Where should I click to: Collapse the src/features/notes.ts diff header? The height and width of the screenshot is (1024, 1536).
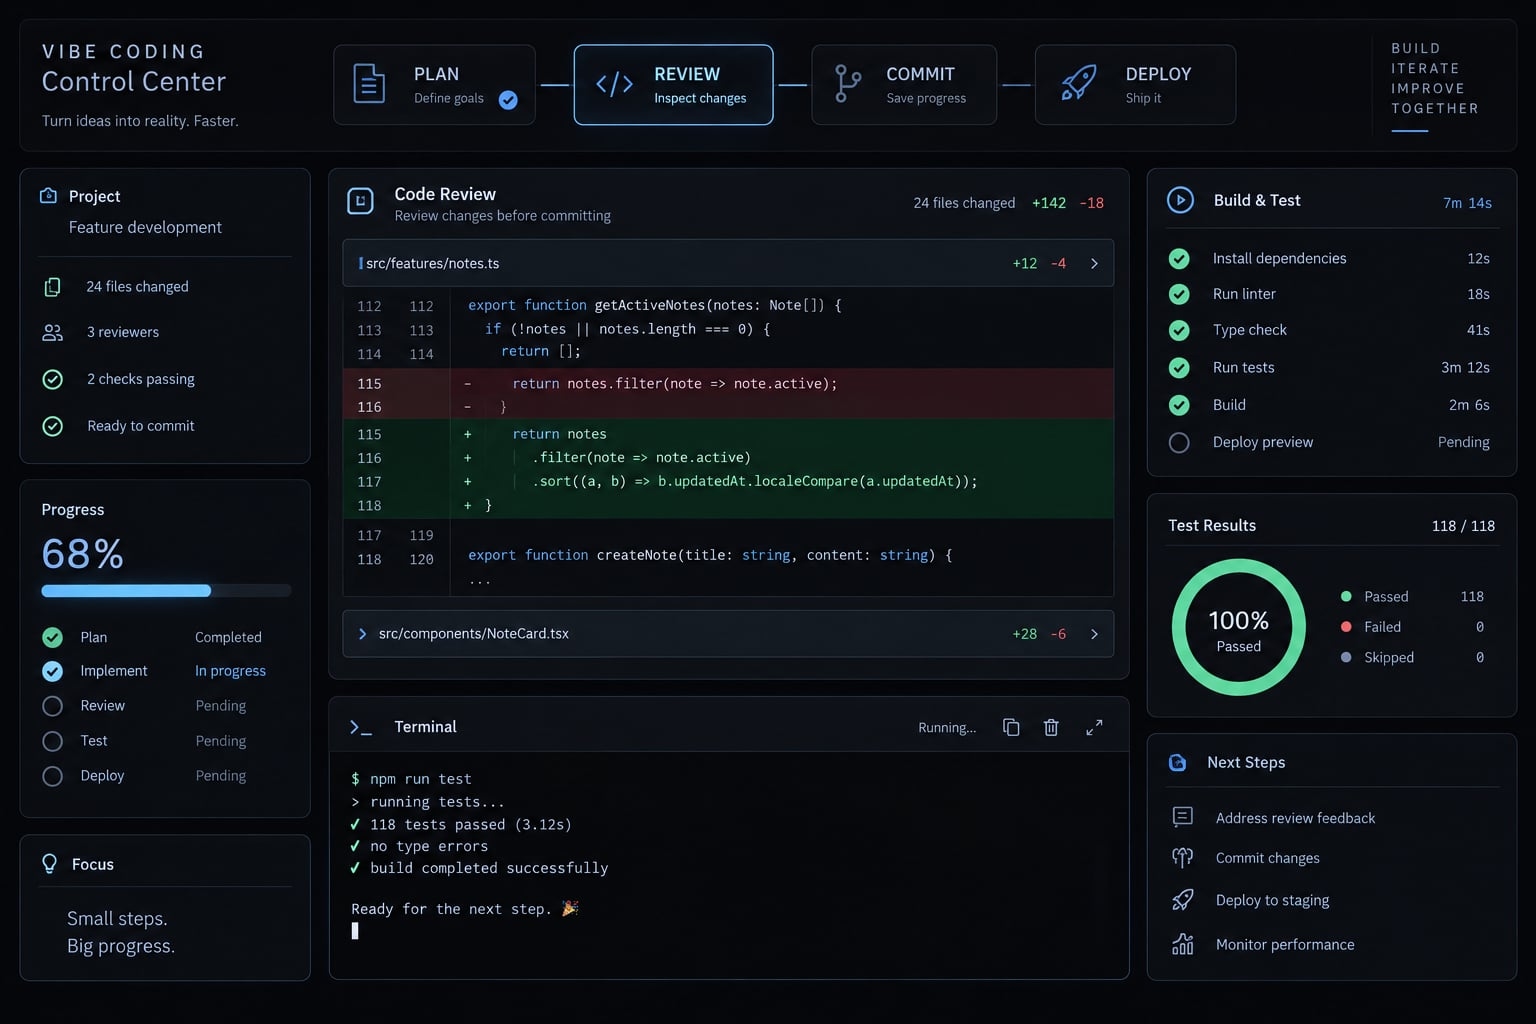point(728,263)
